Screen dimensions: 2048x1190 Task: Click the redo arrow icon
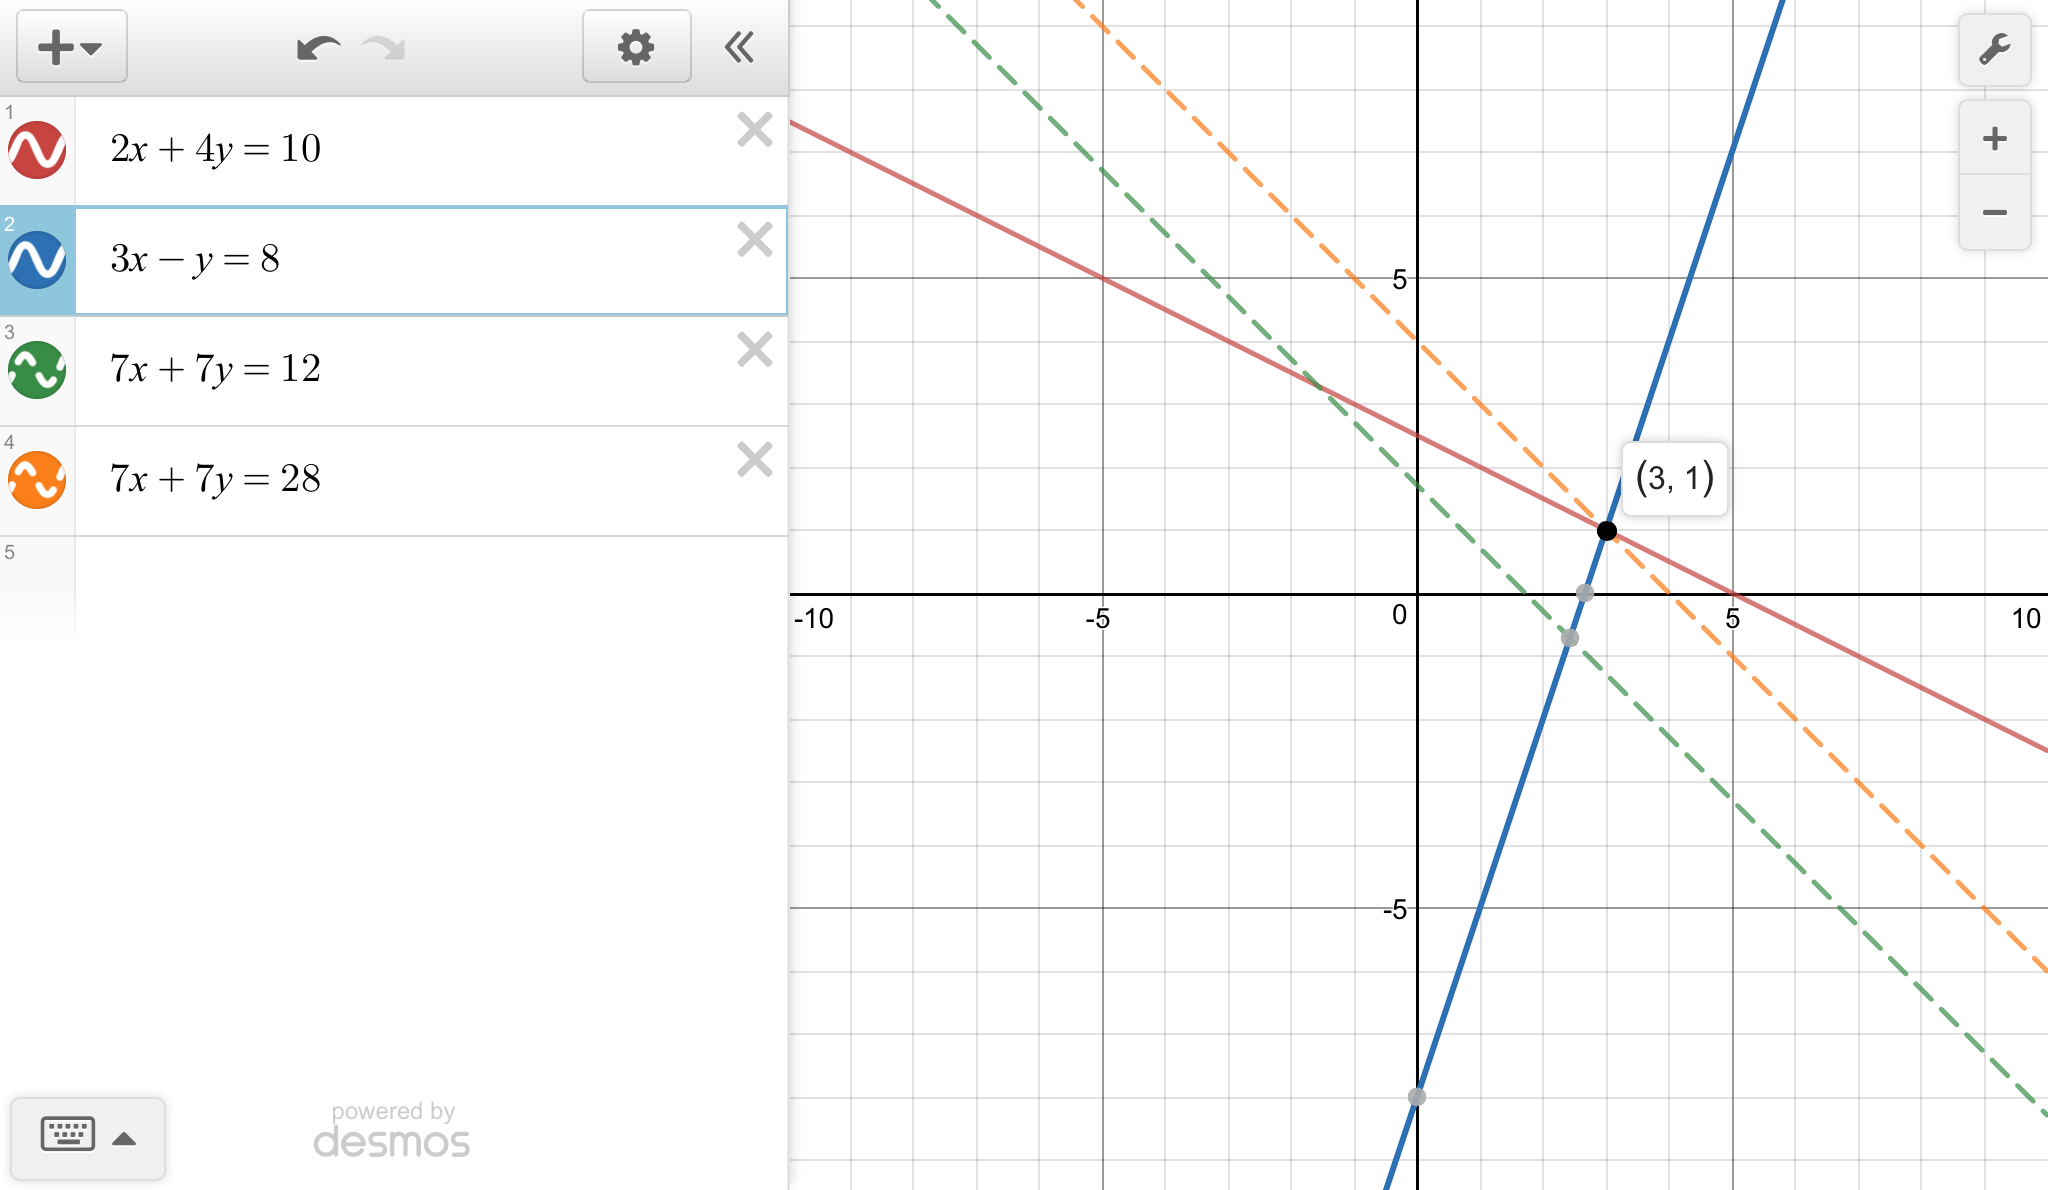coord(384,47)
